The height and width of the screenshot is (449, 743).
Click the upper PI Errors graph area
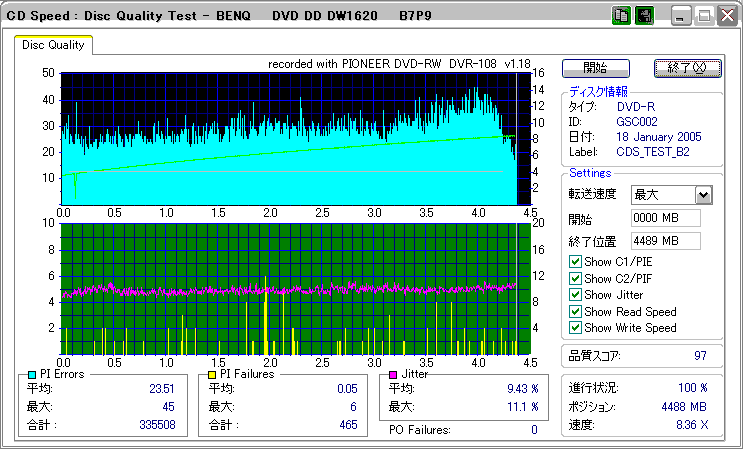coord(290,138)
